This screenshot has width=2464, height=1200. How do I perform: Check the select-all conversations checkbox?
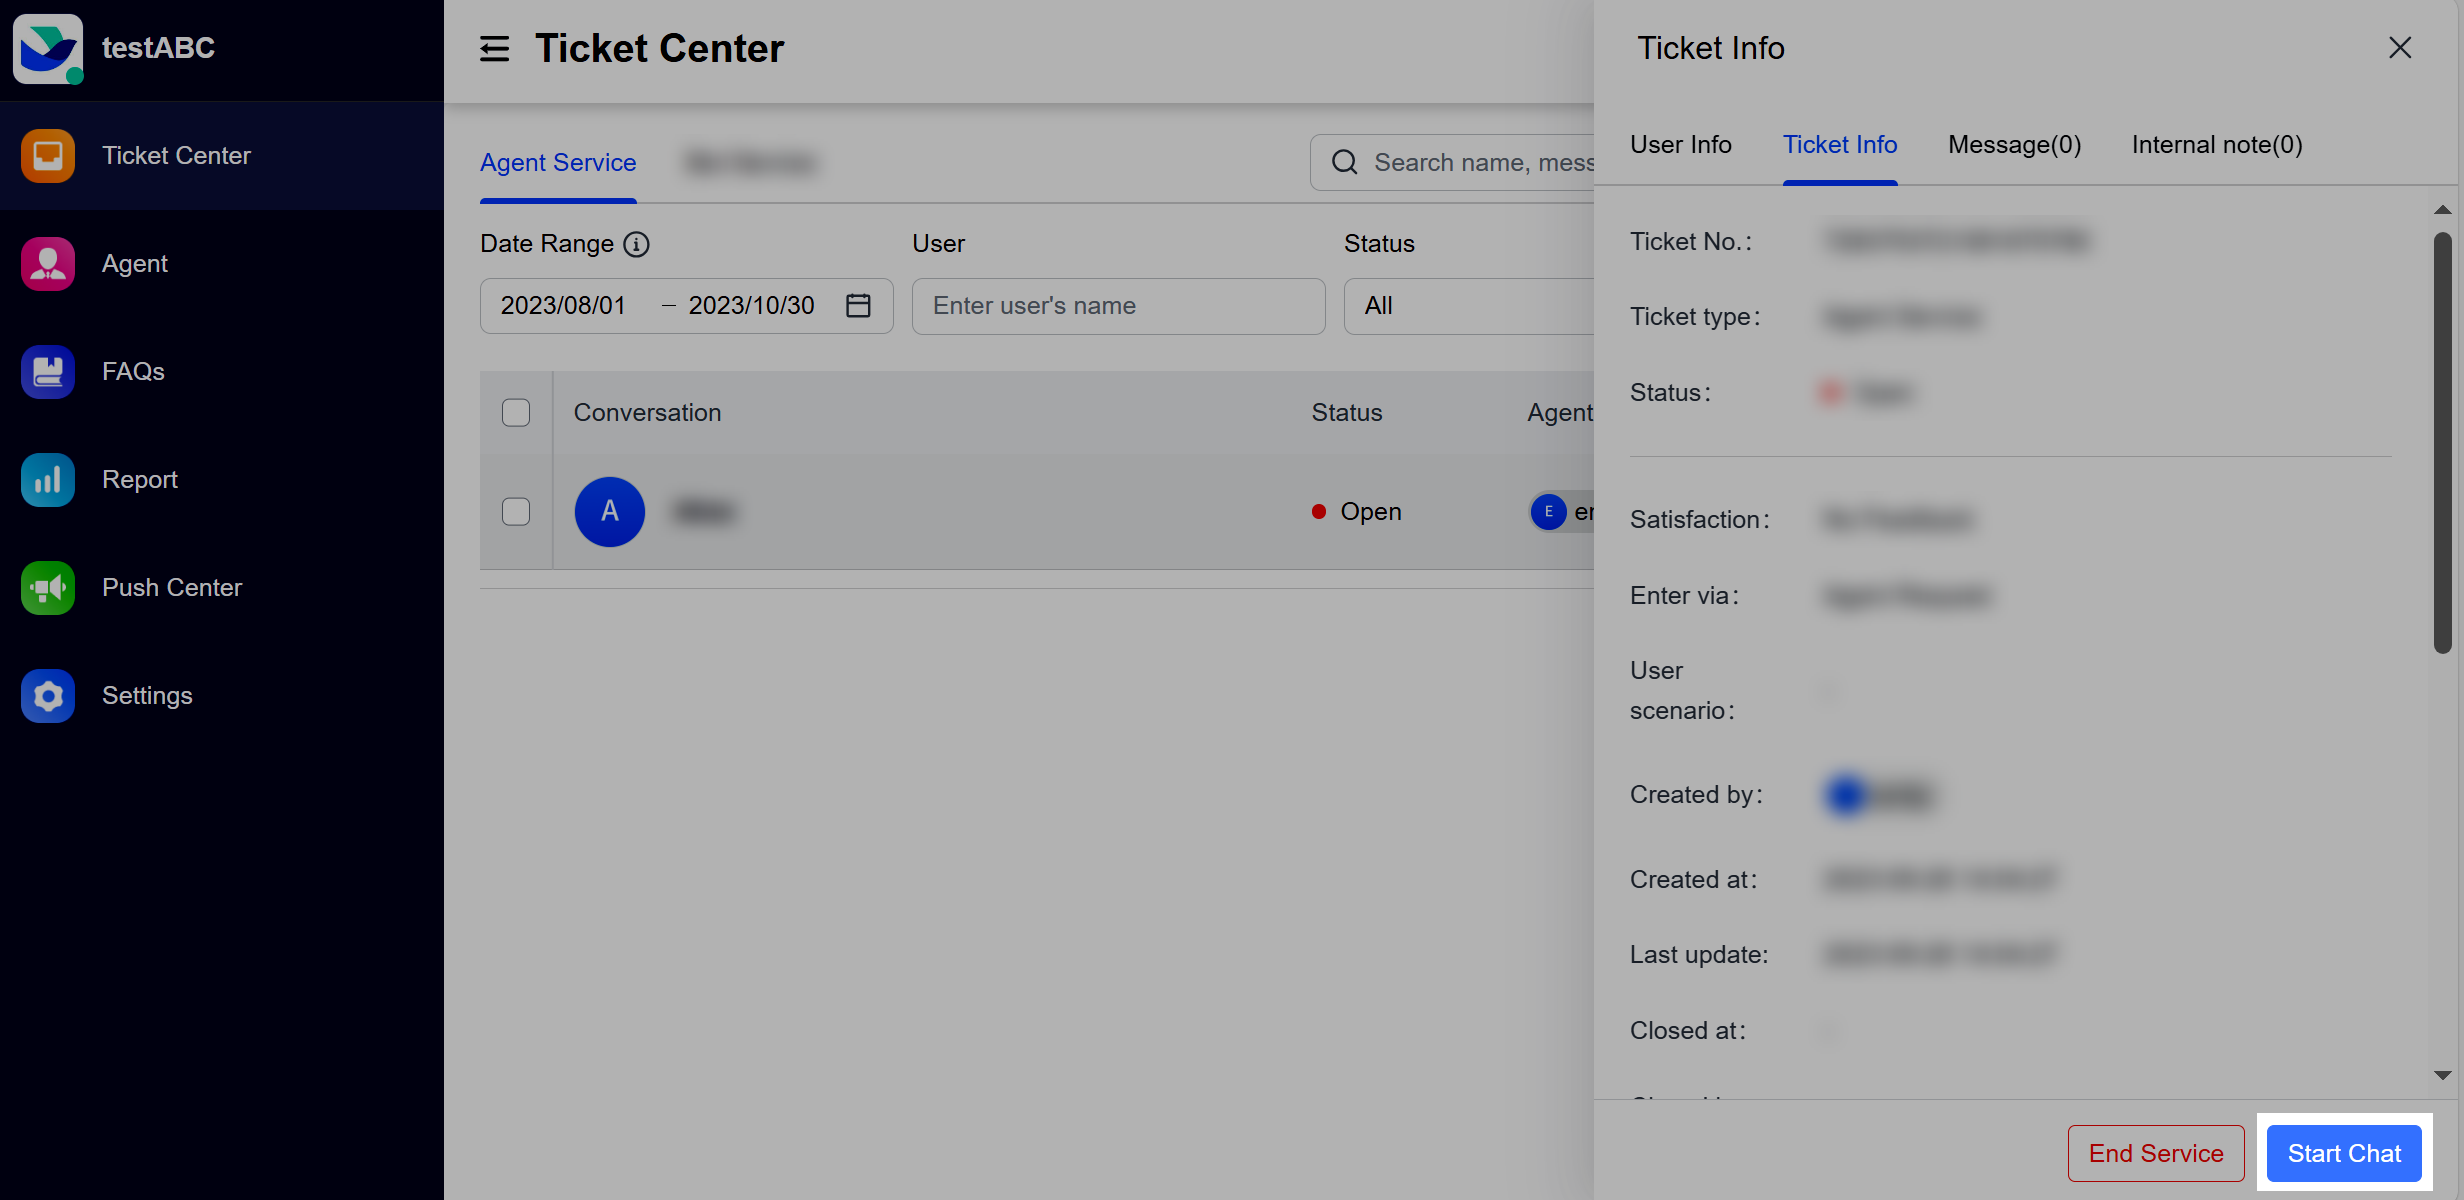pos(516,412)
